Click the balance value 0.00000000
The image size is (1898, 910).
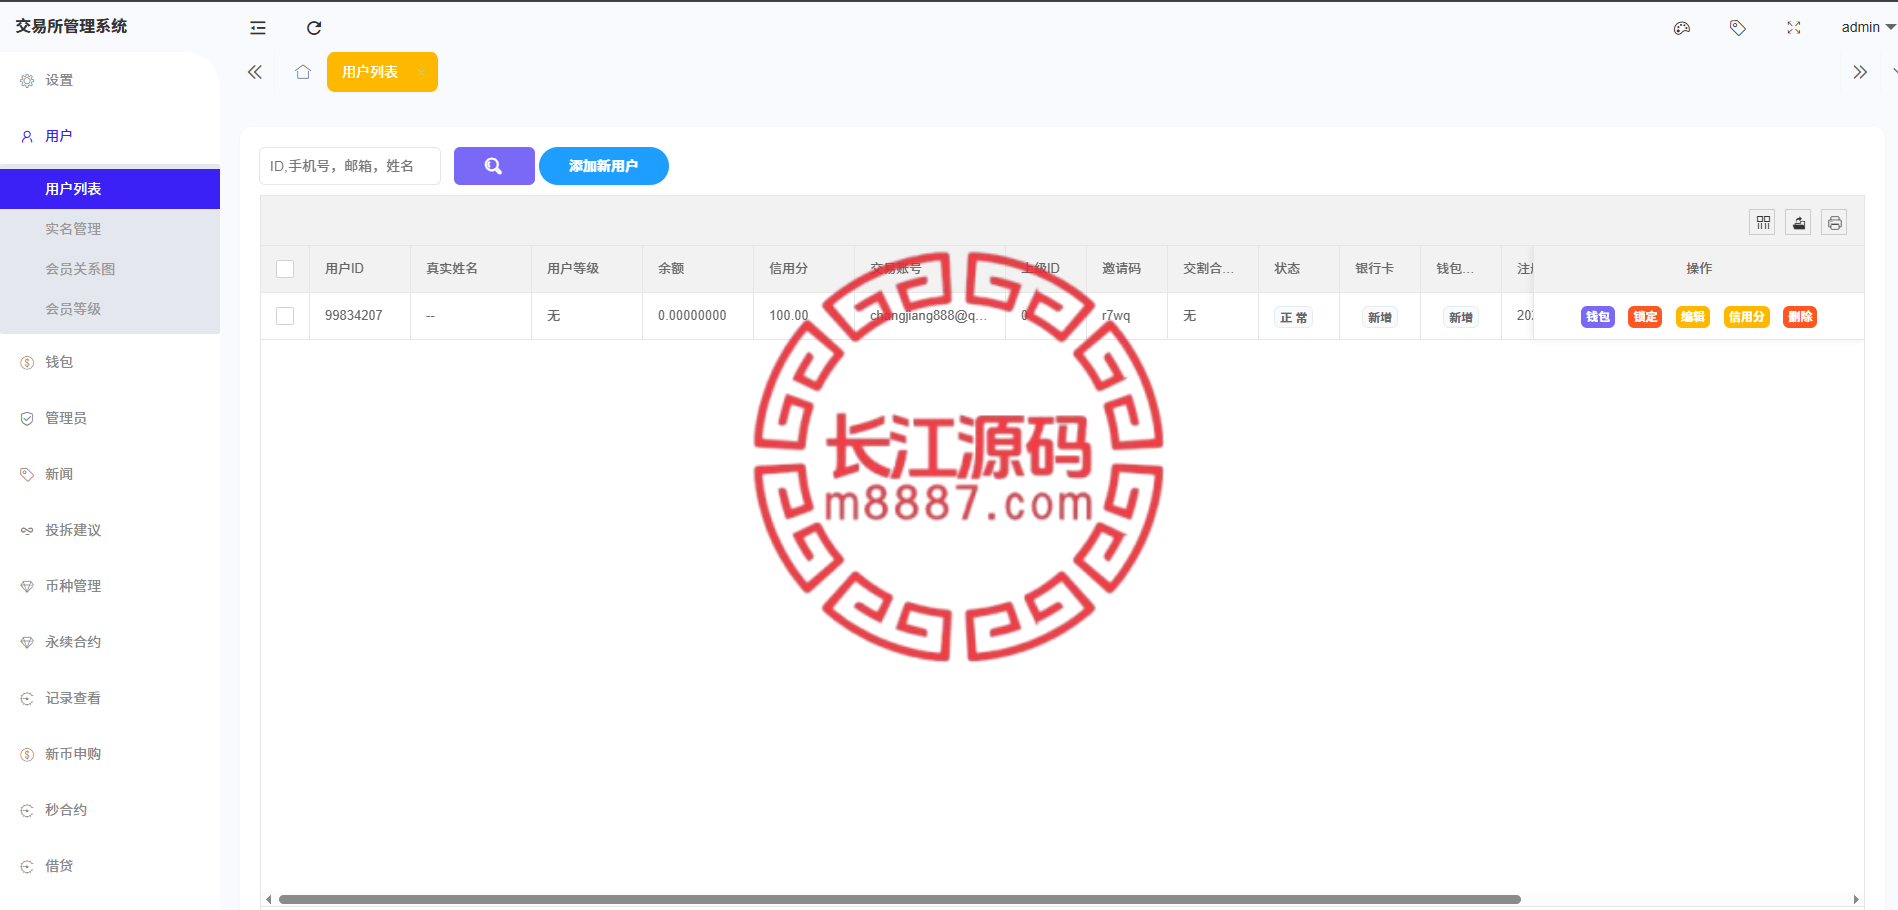(692, 315)
